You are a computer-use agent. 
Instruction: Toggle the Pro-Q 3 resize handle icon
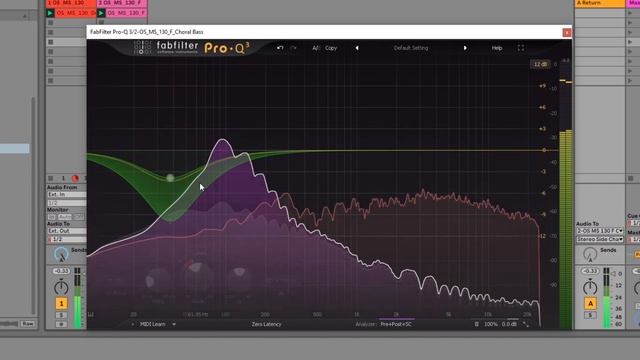click(x=526, y=324)
